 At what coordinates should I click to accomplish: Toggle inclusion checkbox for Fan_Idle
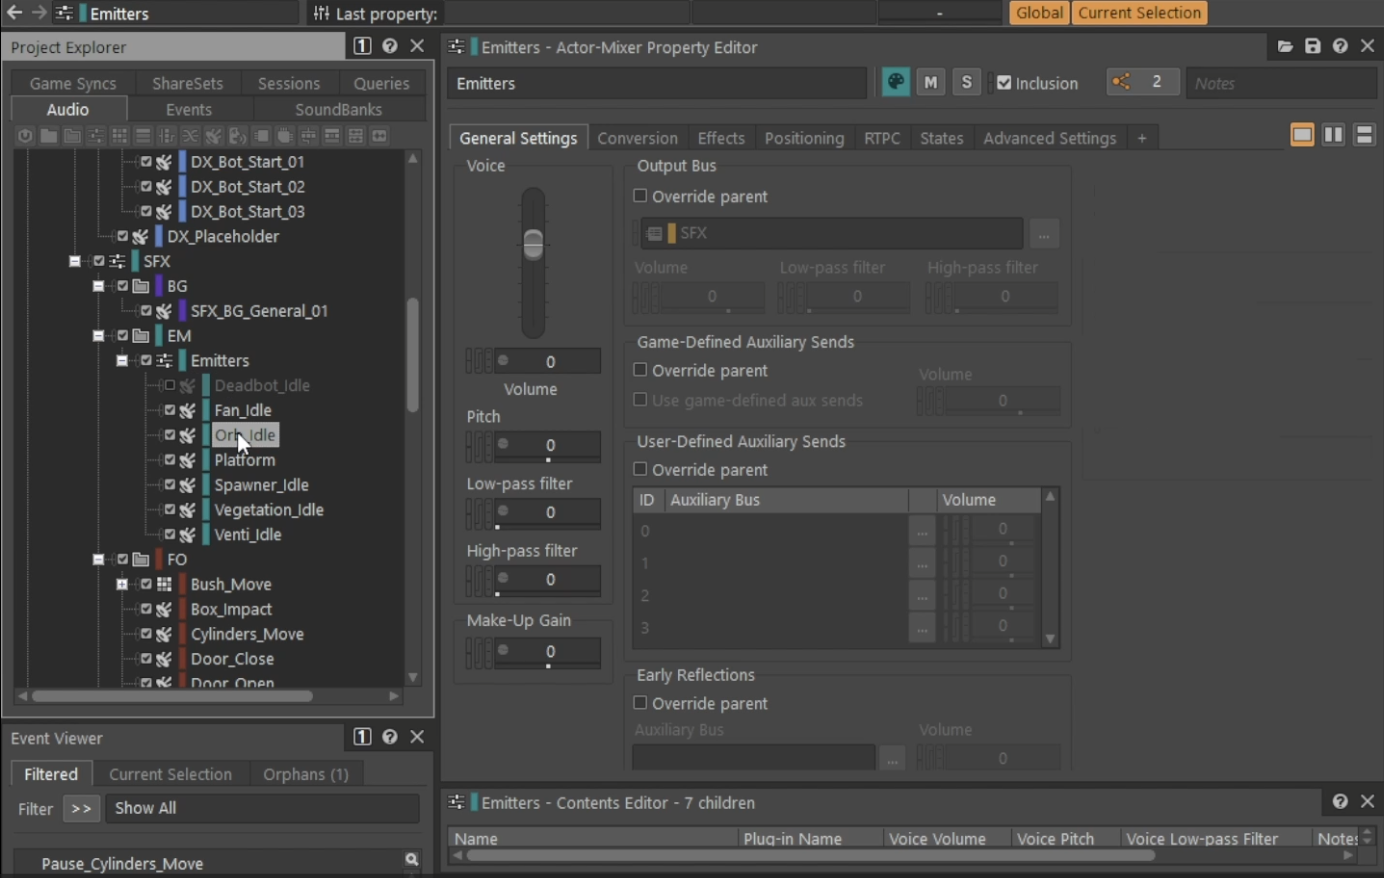[x=169, y=410]
